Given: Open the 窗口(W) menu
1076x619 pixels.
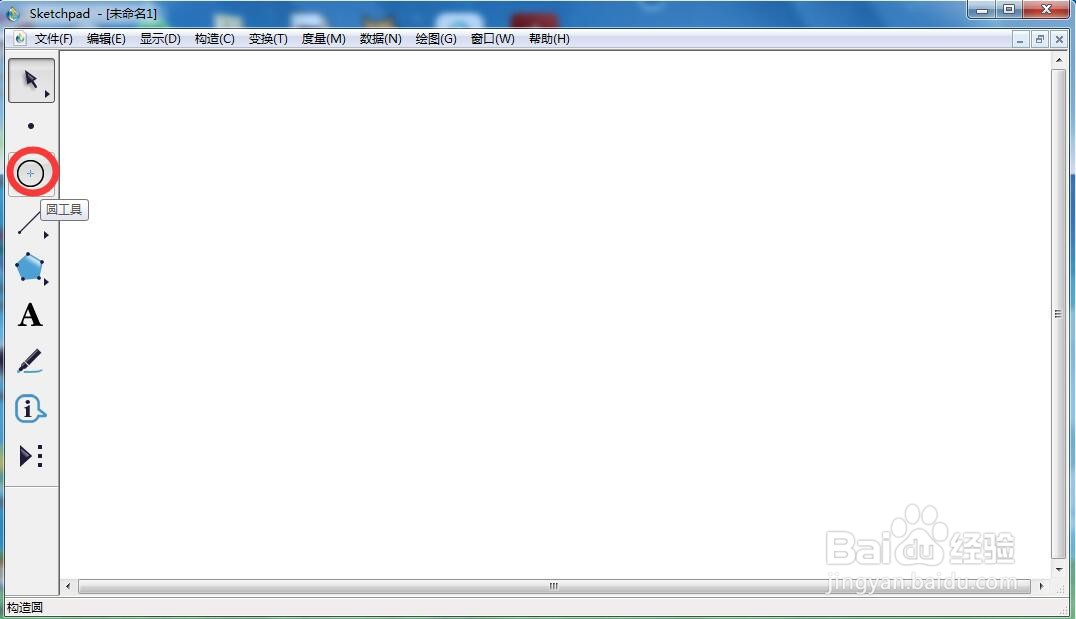Looking at the screenshot, I should tap(493, 39).
